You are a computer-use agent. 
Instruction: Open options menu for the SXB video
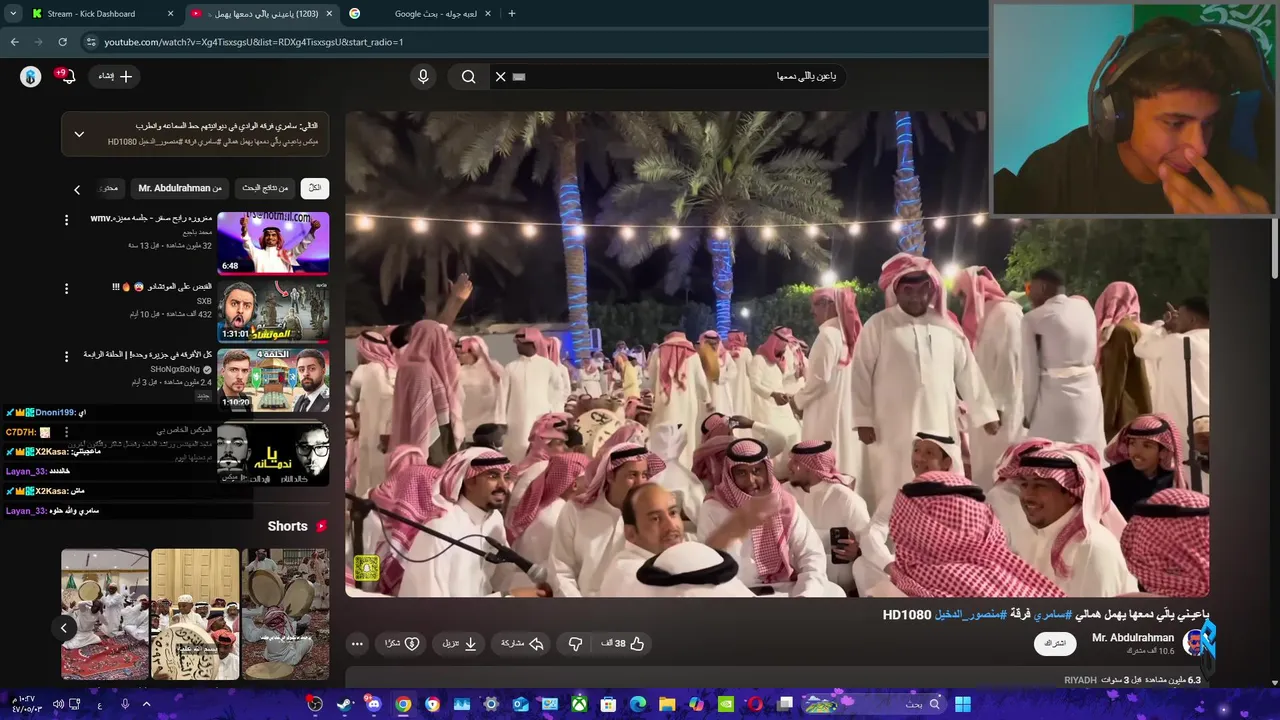click(x=67, y=289)
